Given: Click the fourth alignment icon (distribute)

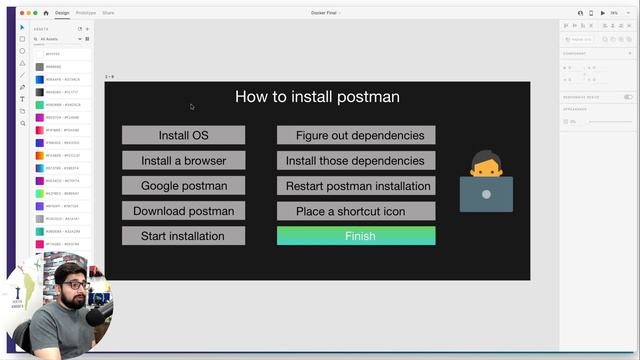Looking at the screenshot, I should pyautogui.click(x=591, y=26).
